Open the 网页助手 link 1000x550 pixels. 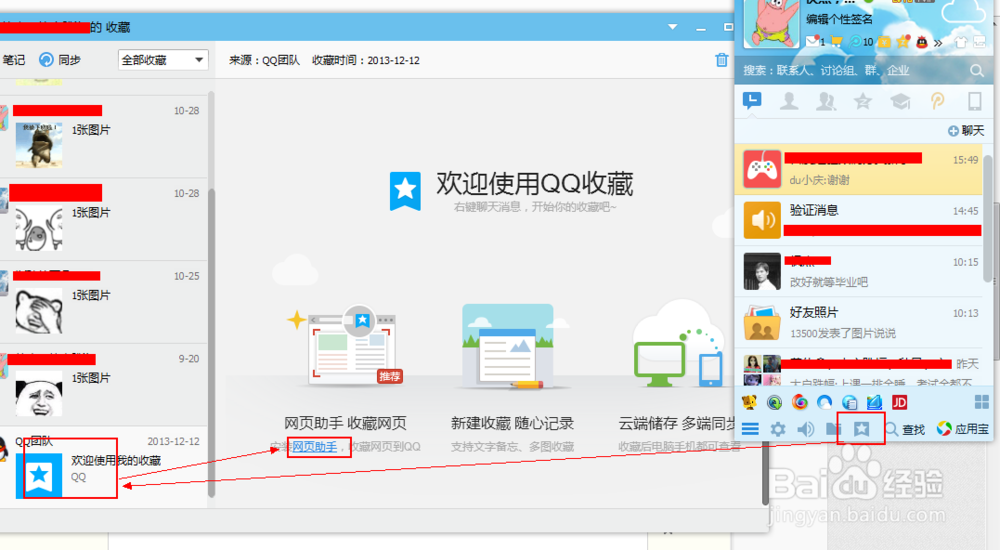click(x=314, y=447)
